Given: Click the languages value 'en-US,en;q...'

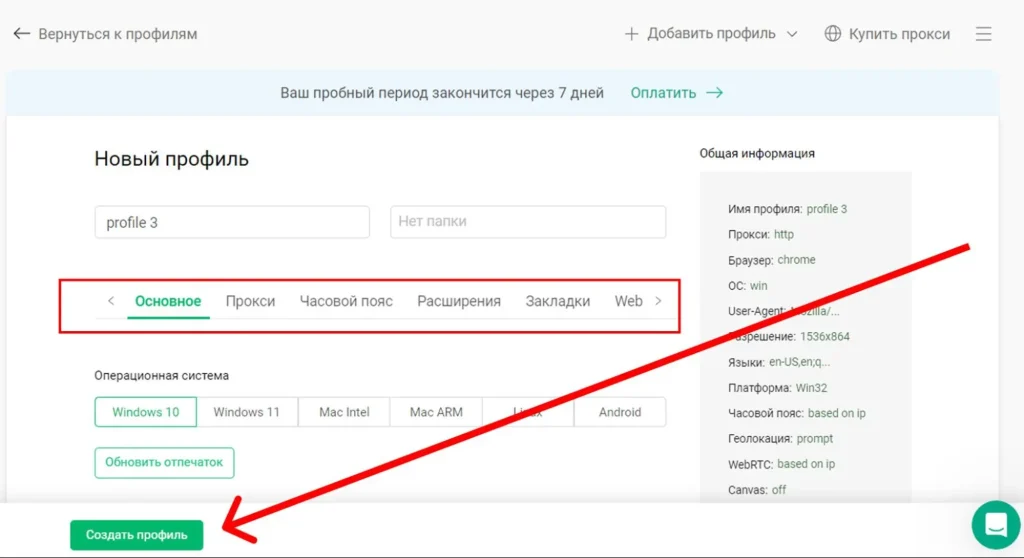Looking at the screenshot, I should (799, 362).
